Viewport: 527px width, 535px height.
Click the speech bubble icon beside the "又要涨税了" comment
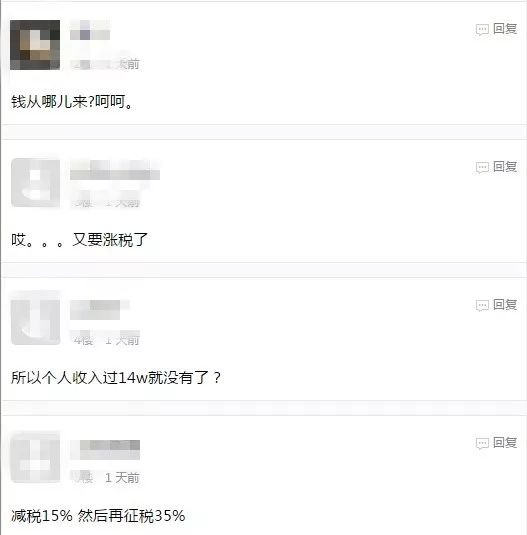click(x=482, y=167)
